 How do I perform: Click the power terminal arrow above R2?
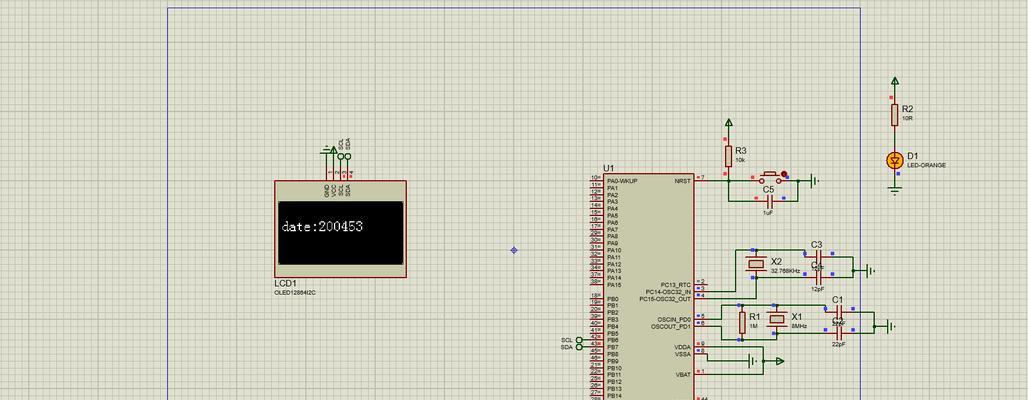coord(894,81)
